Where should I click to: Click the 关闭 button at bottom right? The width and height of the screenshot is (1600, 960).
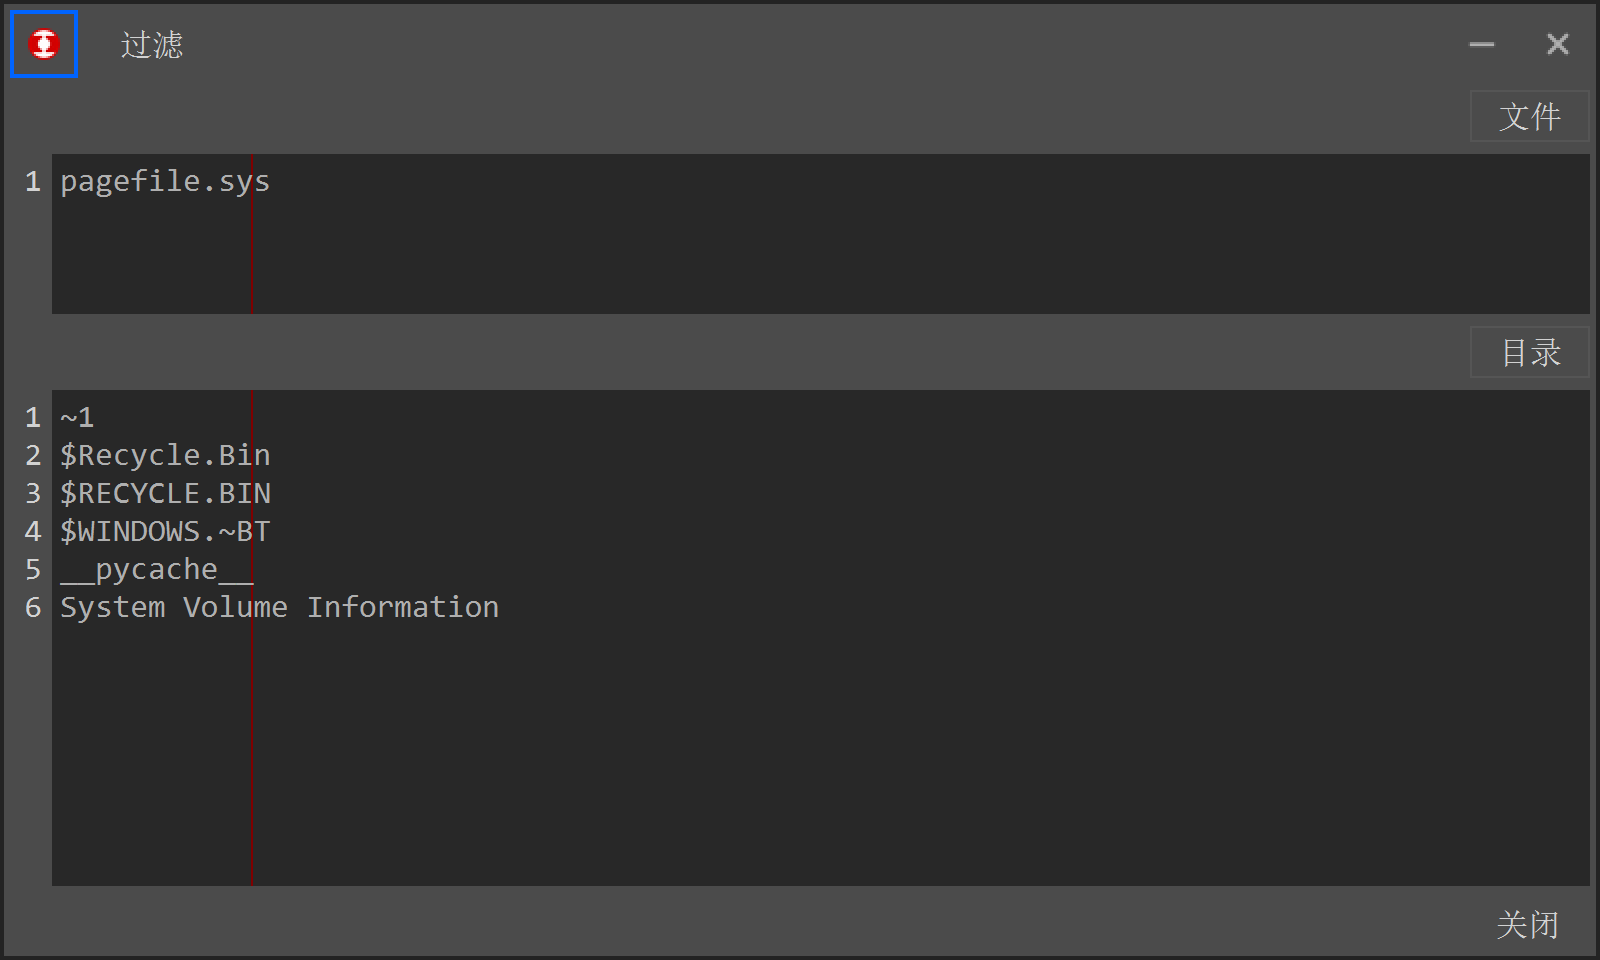click(1527, 924)
